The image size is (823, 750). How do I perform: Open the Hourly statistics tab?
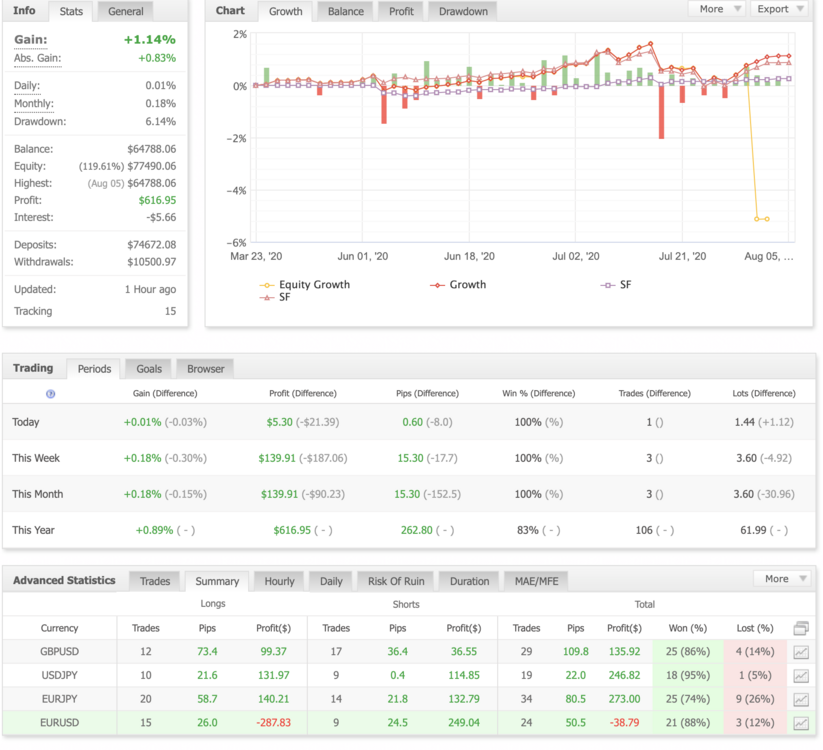coord(279,581)
